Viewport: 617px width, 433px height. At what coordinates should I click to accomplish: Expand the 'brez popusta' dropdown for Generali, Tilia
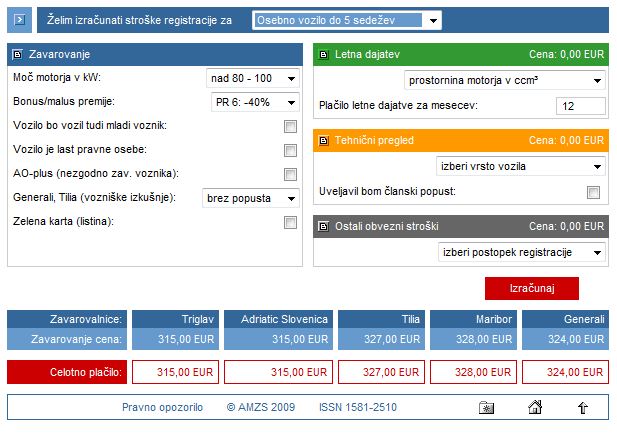[x=251, y=198]
